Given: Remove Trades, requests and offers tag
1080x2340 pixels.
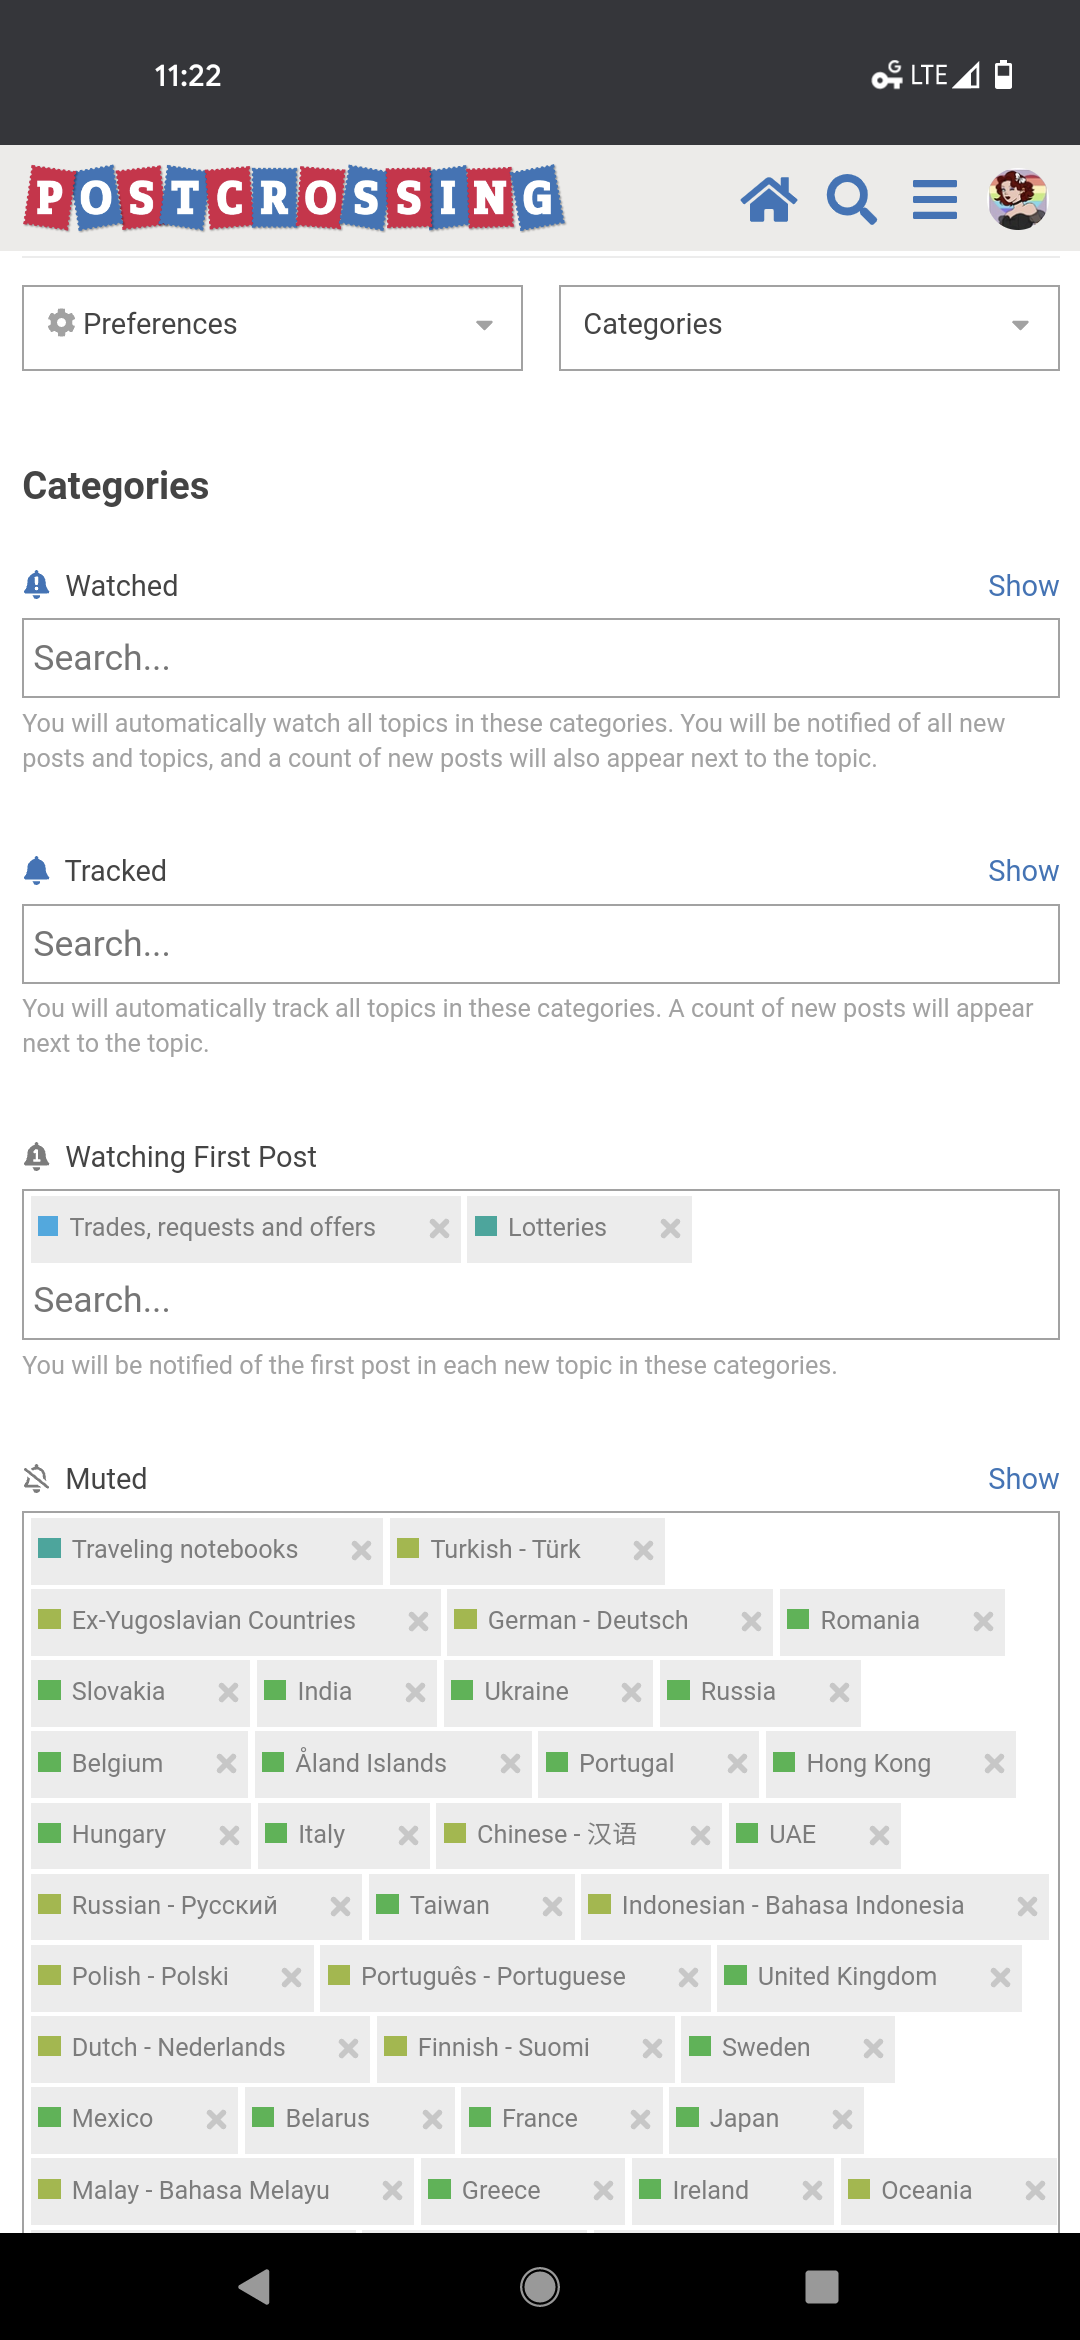Looking at the screenshot, I should point(439,1228).
